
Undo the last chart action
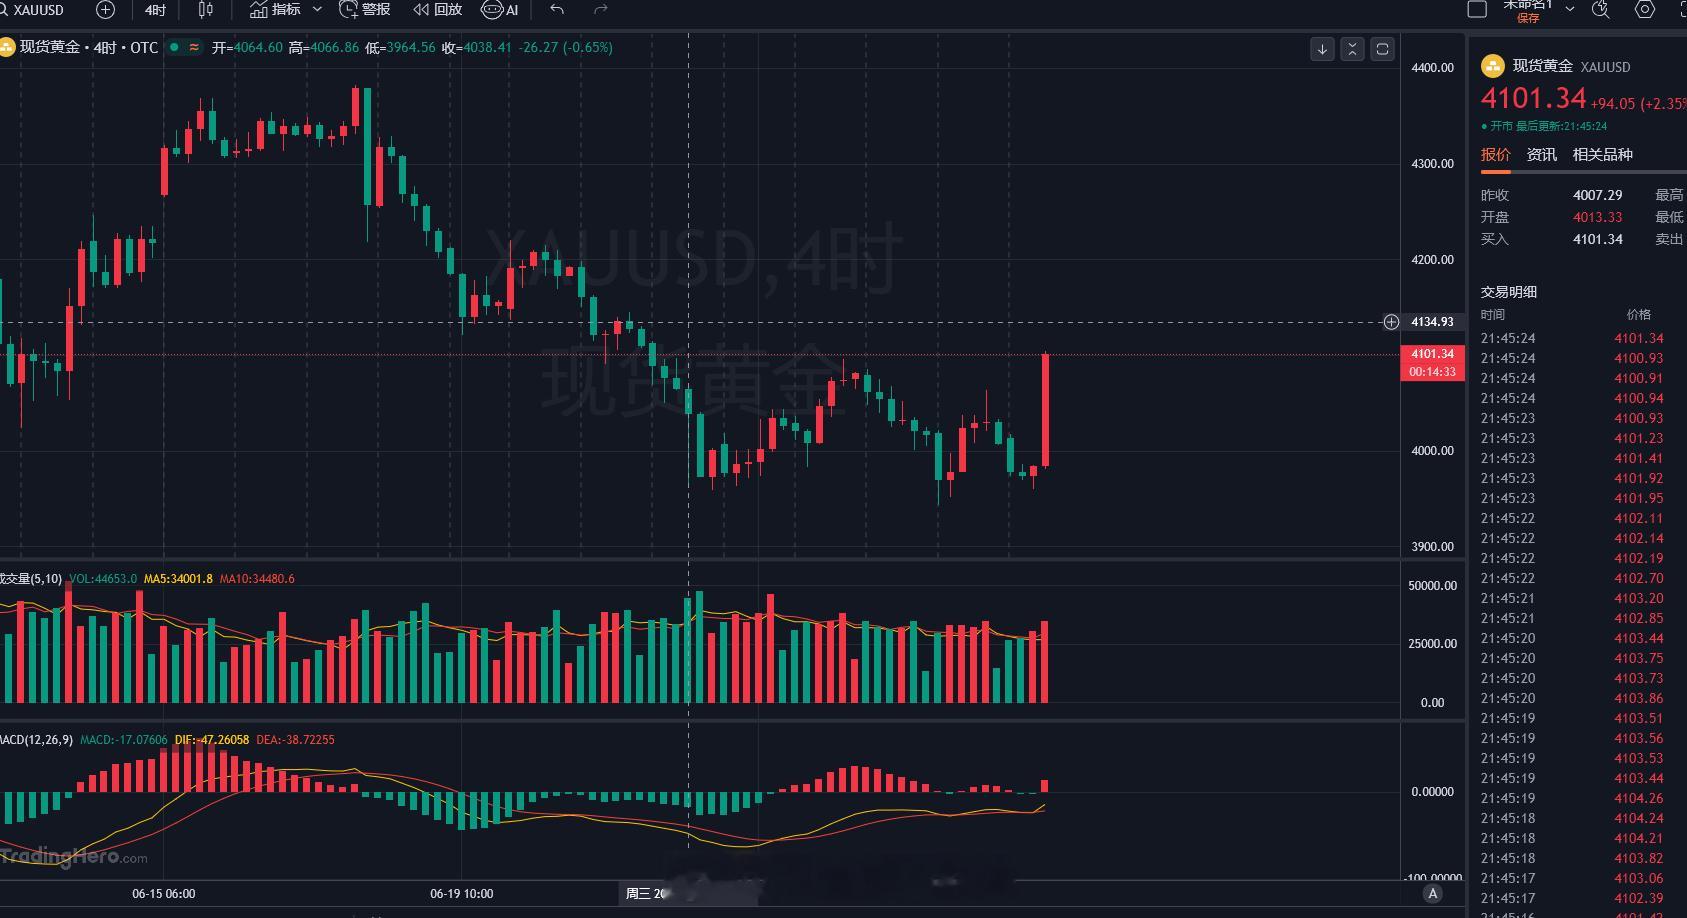[557, 10]
